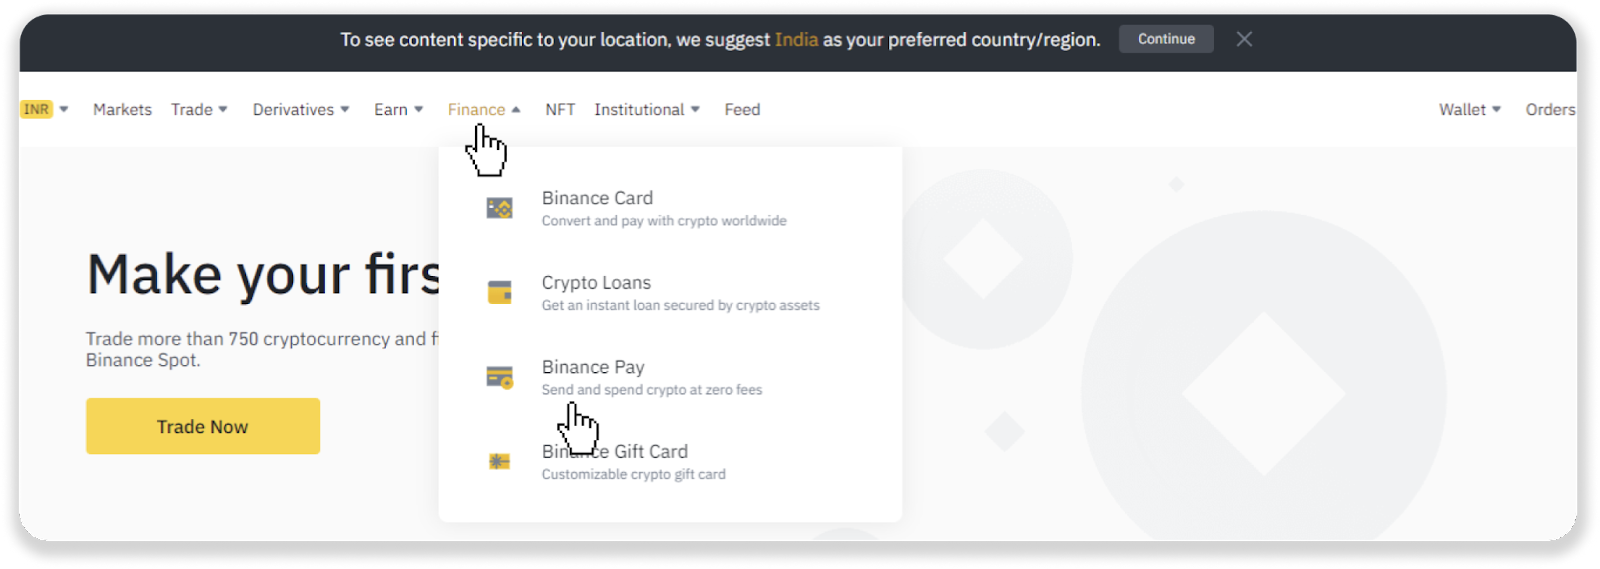Click Continue in the location banner
Image resolution: width=1600 pixels, height=569 pixels.
click(x=1166, y=39)
